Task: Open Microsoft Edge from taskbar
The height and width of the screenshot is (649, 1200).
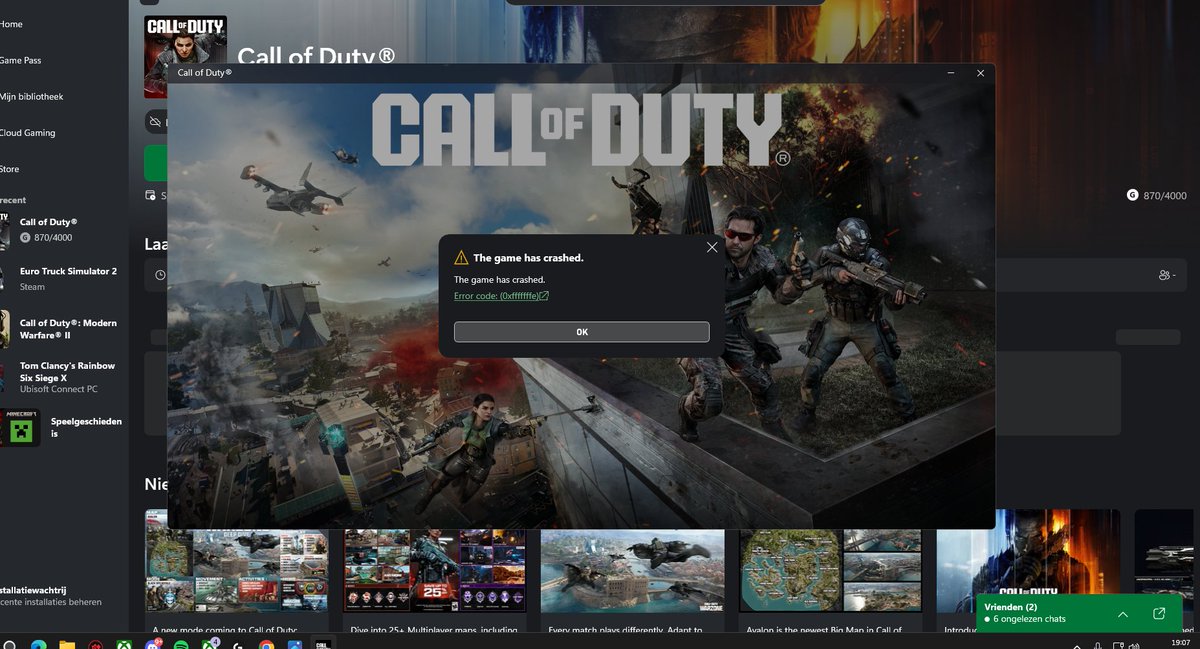Action: click(39, 644)
